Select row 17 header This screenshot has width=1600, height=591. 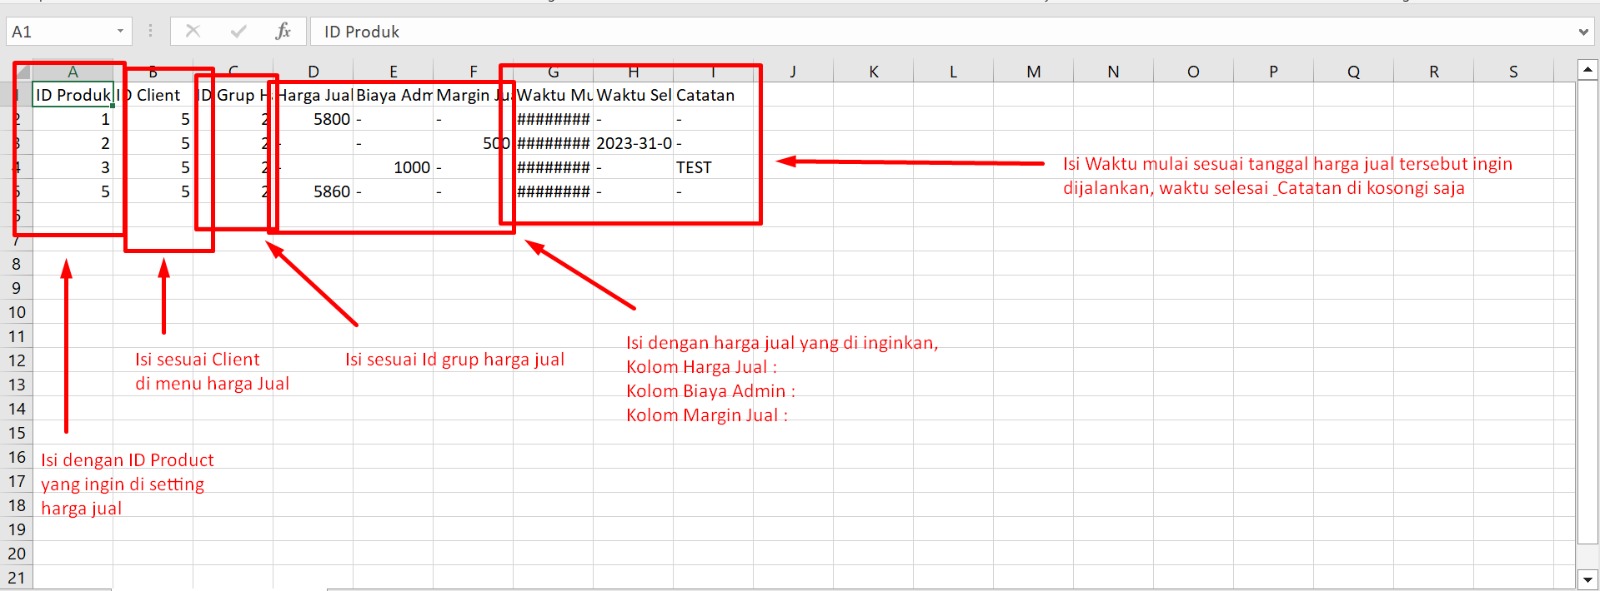coord(17,481)
